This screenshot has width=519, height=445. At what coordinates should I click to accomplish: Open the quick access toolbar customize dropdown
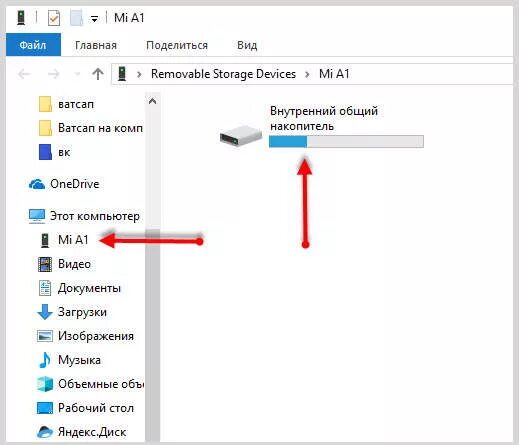click(x=95, y=19)
